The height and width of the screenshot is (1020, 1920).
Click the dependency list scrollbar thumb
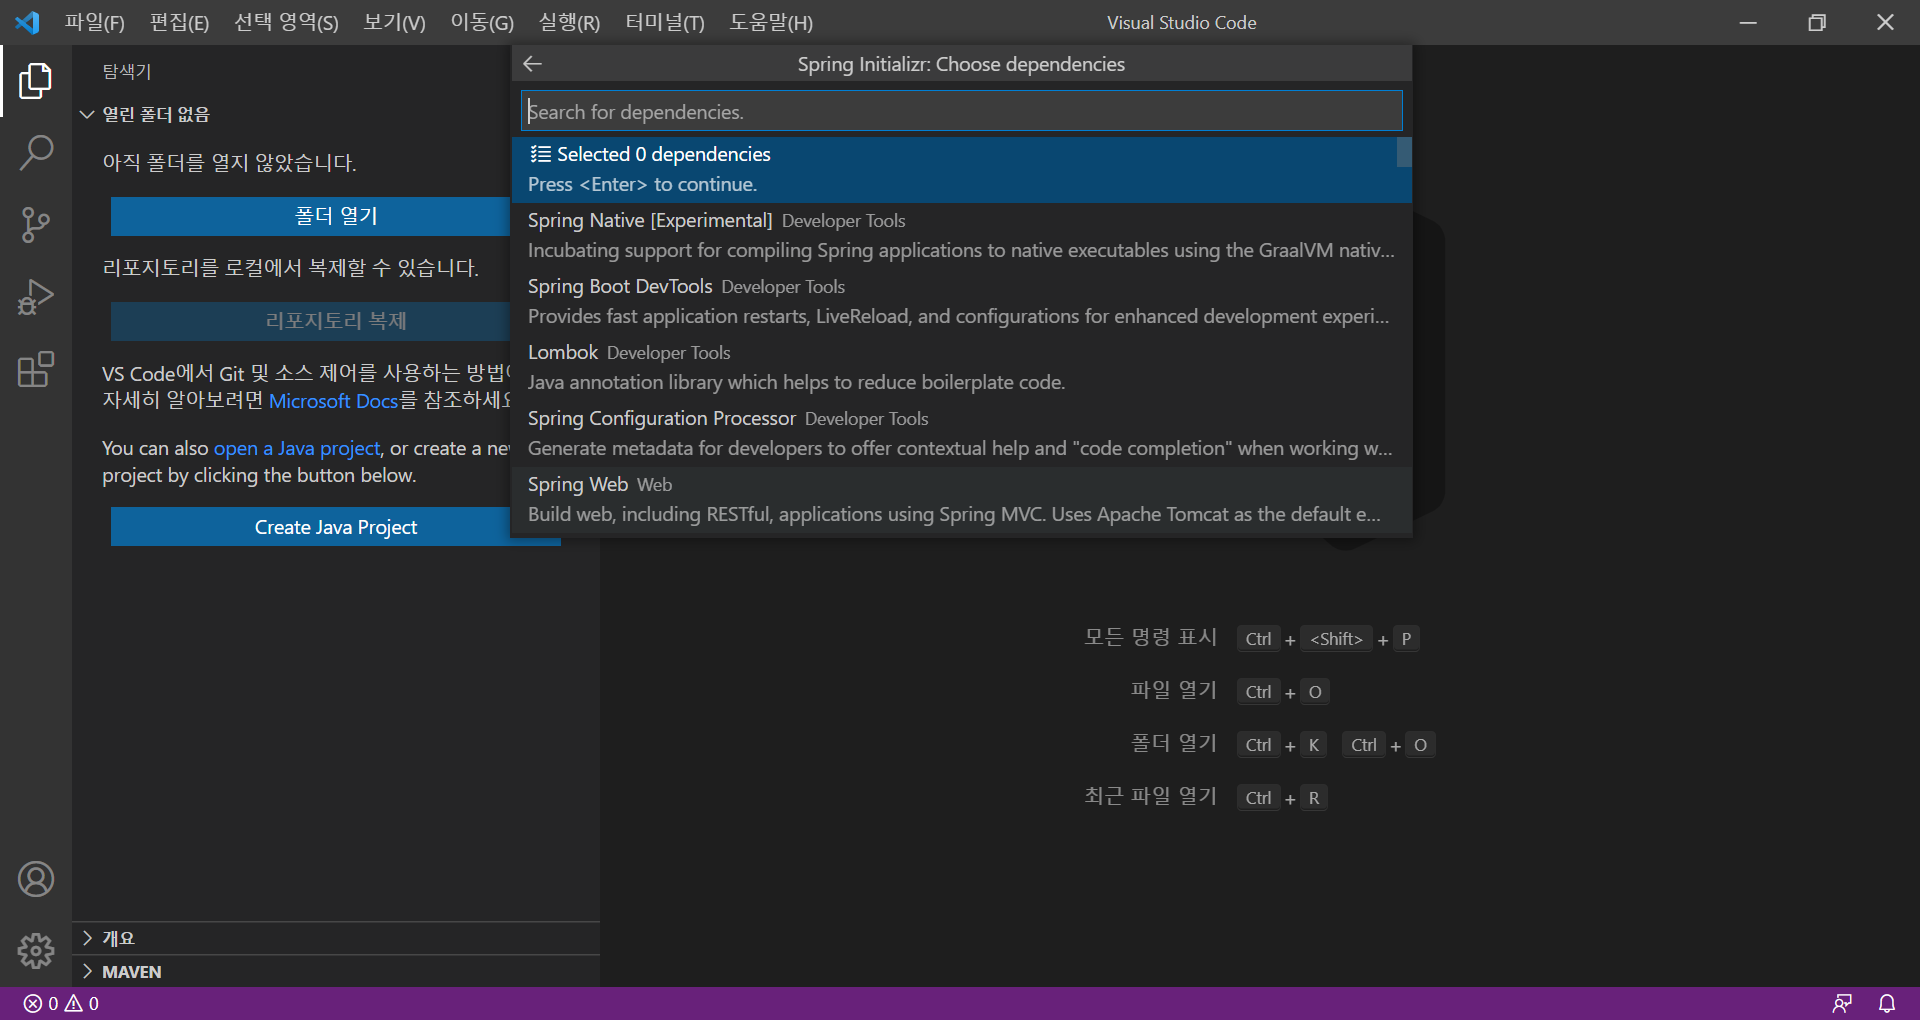tap(1404, 152)
